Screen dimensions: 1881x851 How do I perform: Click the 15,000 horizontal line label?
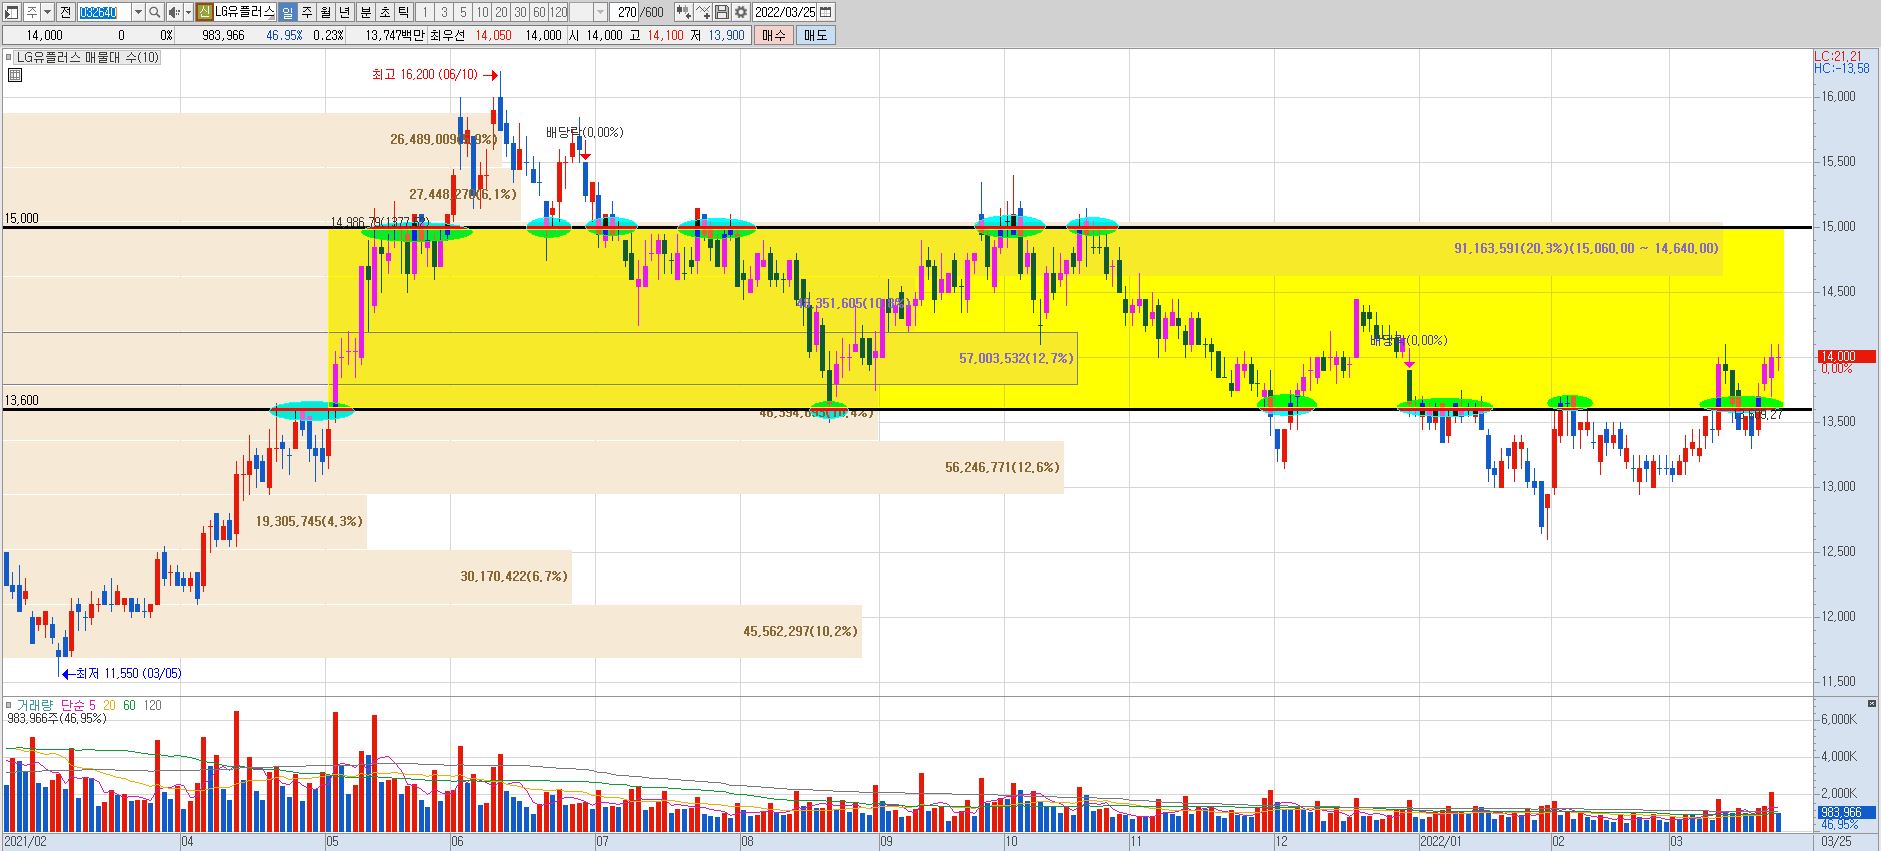click(22, 219)
